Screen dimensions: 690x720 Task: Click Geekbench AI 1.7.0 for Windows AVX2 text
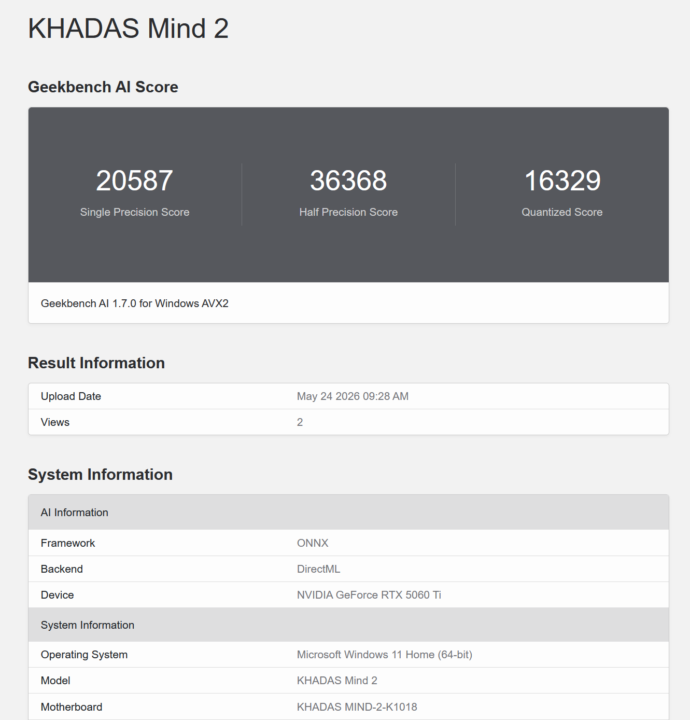135,304
